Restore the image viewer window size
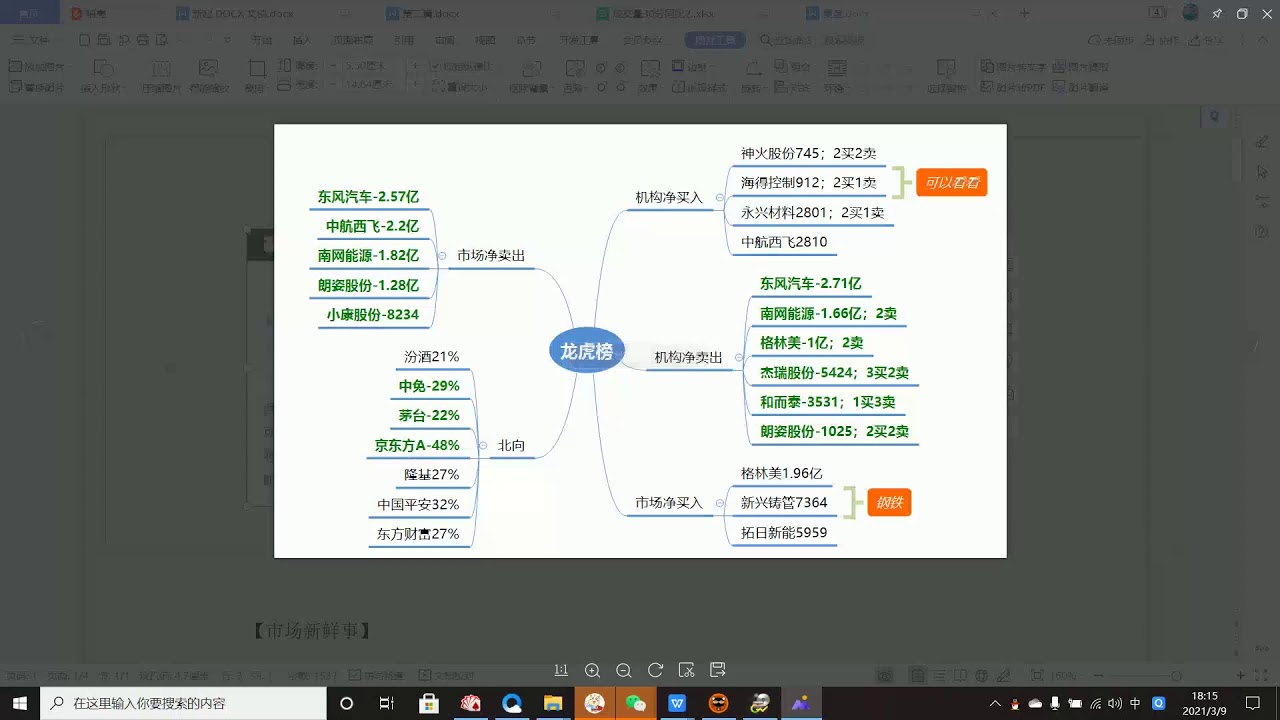The image size is (1280, 720). coord(1242,14)
